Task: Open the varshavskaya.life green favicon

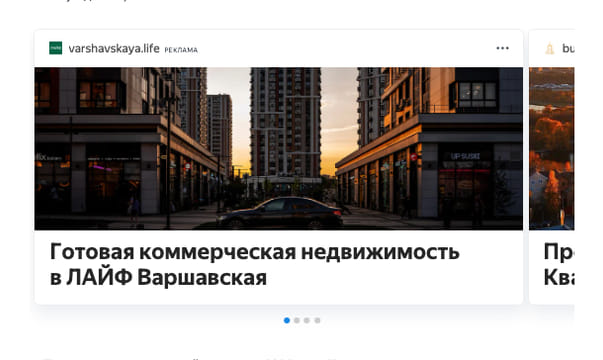Action: [x=56, y=48]
